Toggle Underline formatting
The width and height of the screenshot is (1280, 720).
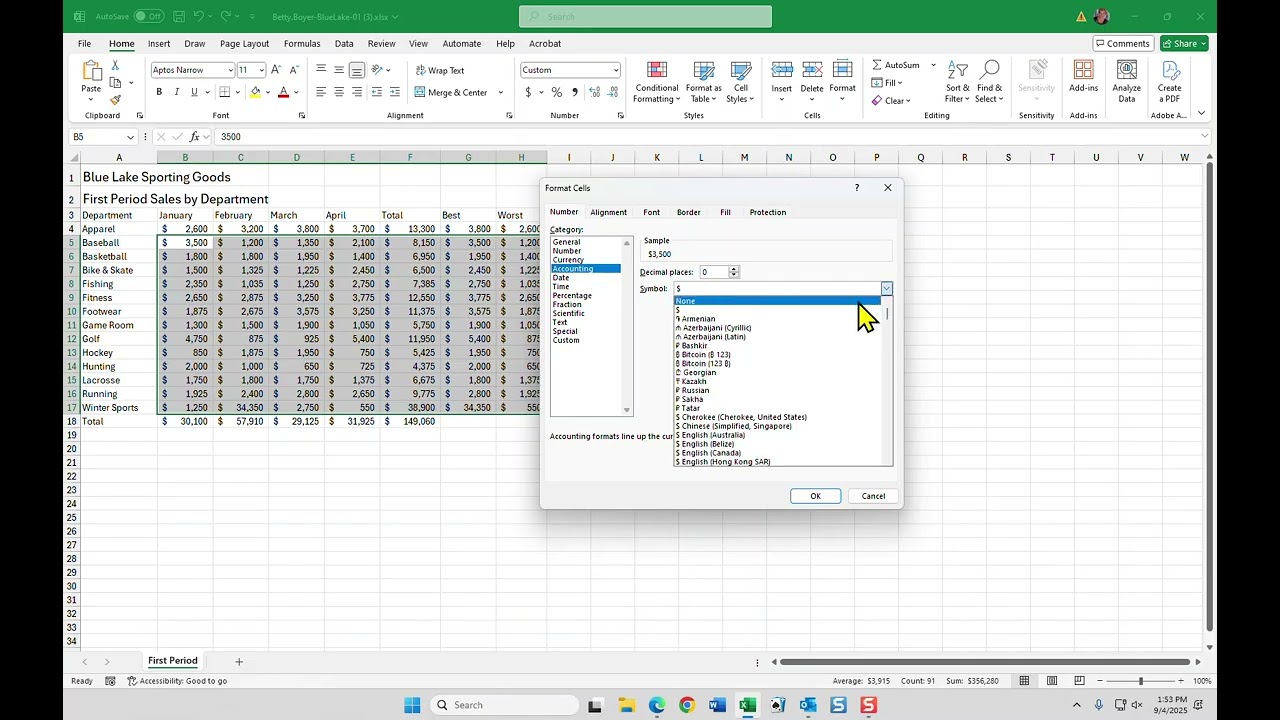click(x=194, y=92)
